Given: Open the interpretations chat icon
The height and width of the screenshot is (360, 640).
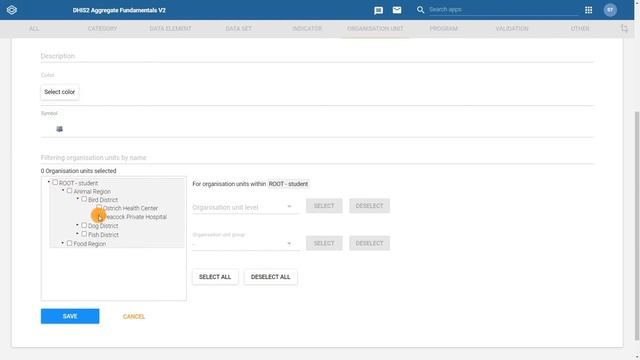Looking at the screenshot, I should (378, 10).
